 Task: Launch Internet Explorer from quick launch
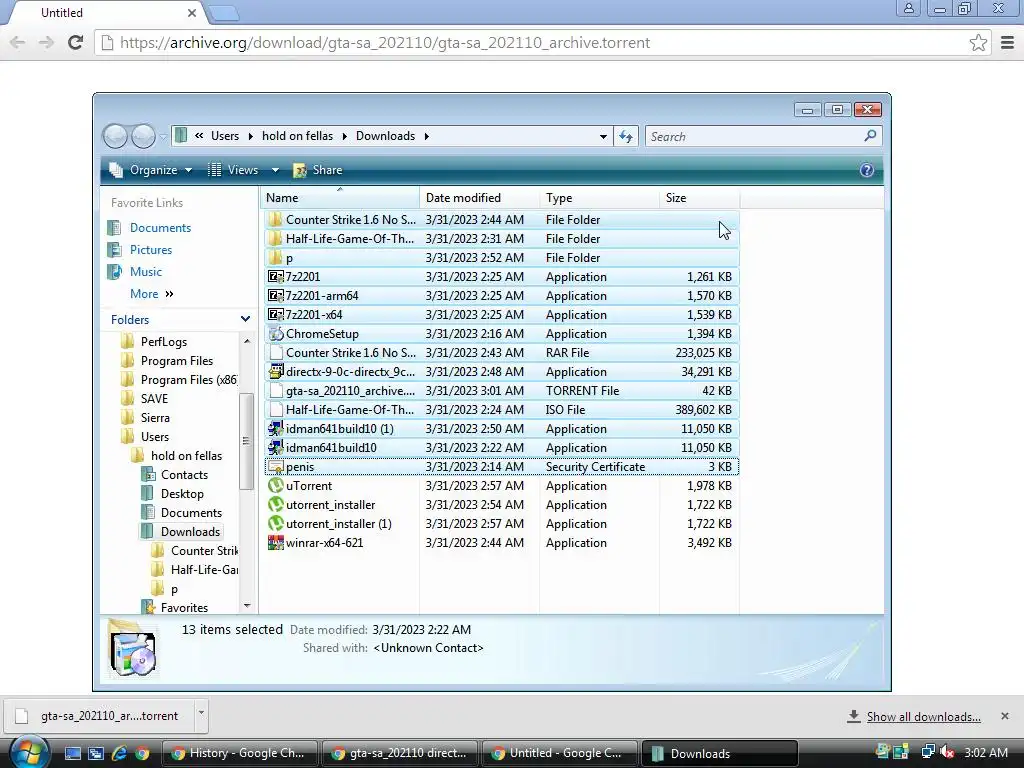click(120, 754)
